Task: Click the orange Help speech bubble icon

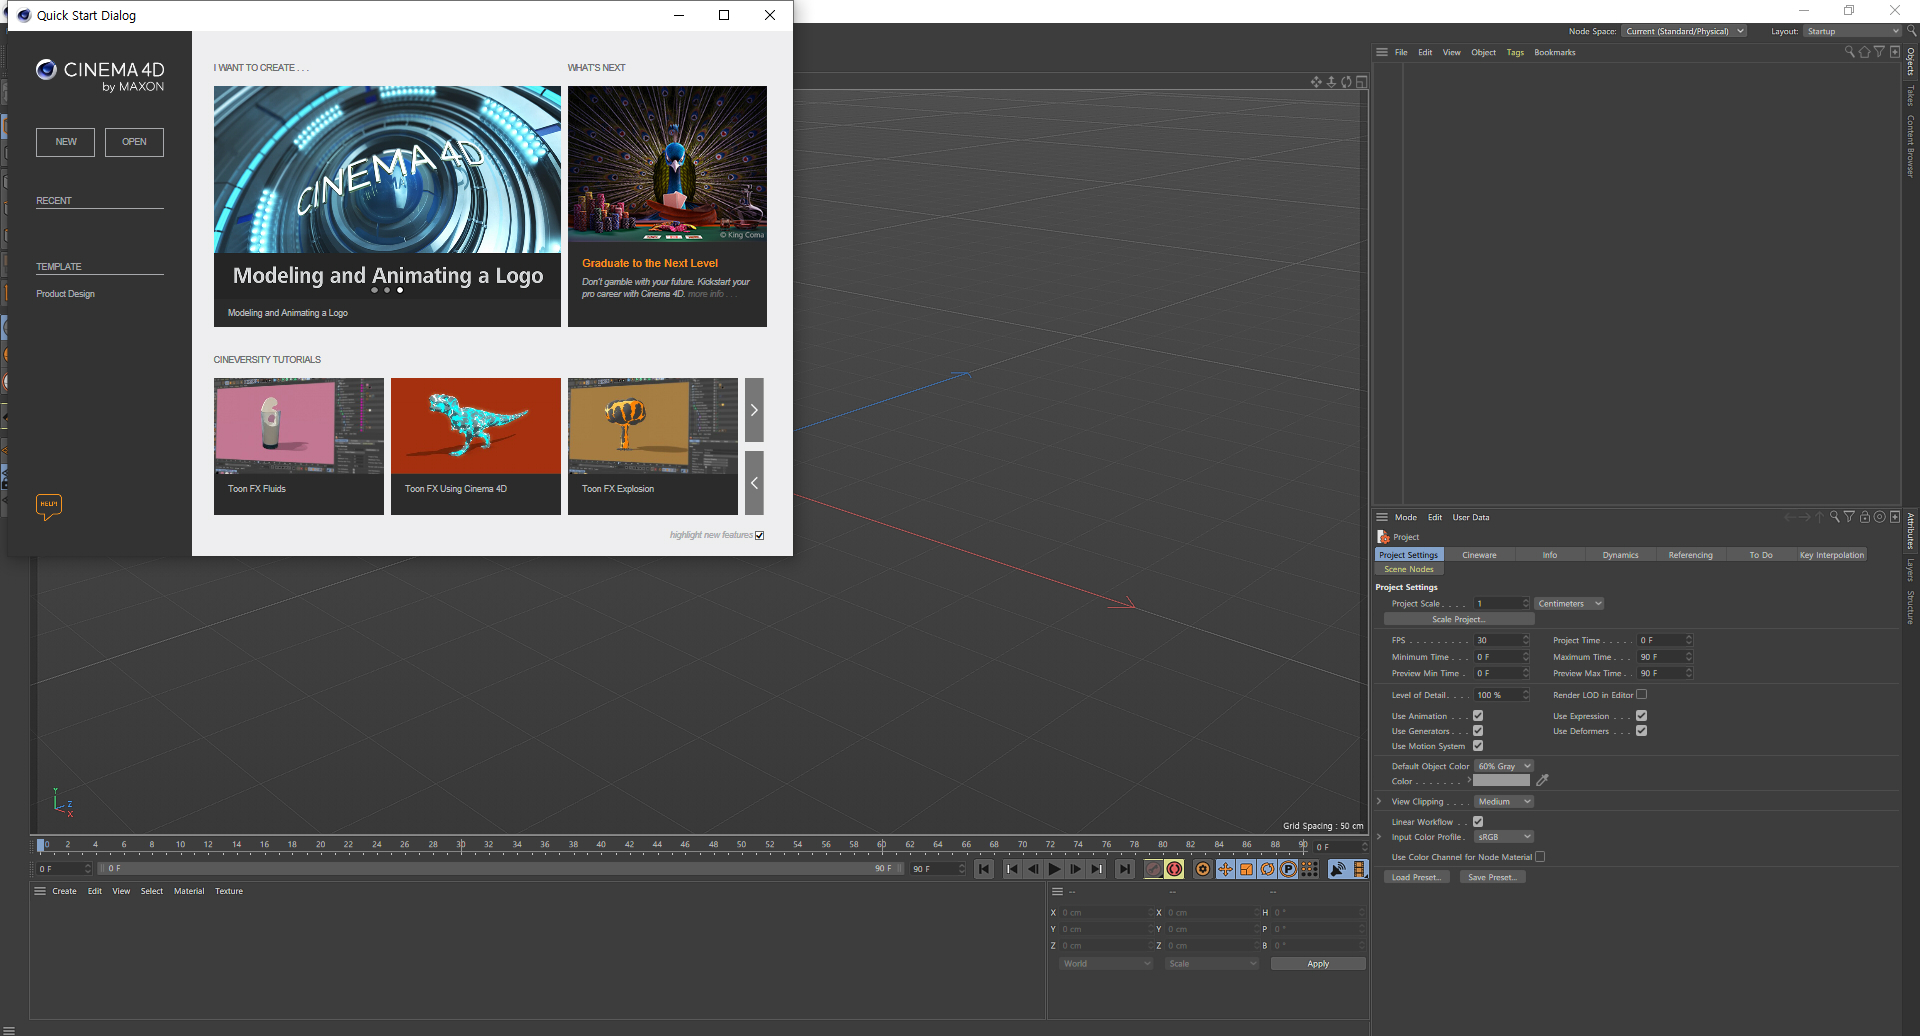Action: click(x=49, y=506)
